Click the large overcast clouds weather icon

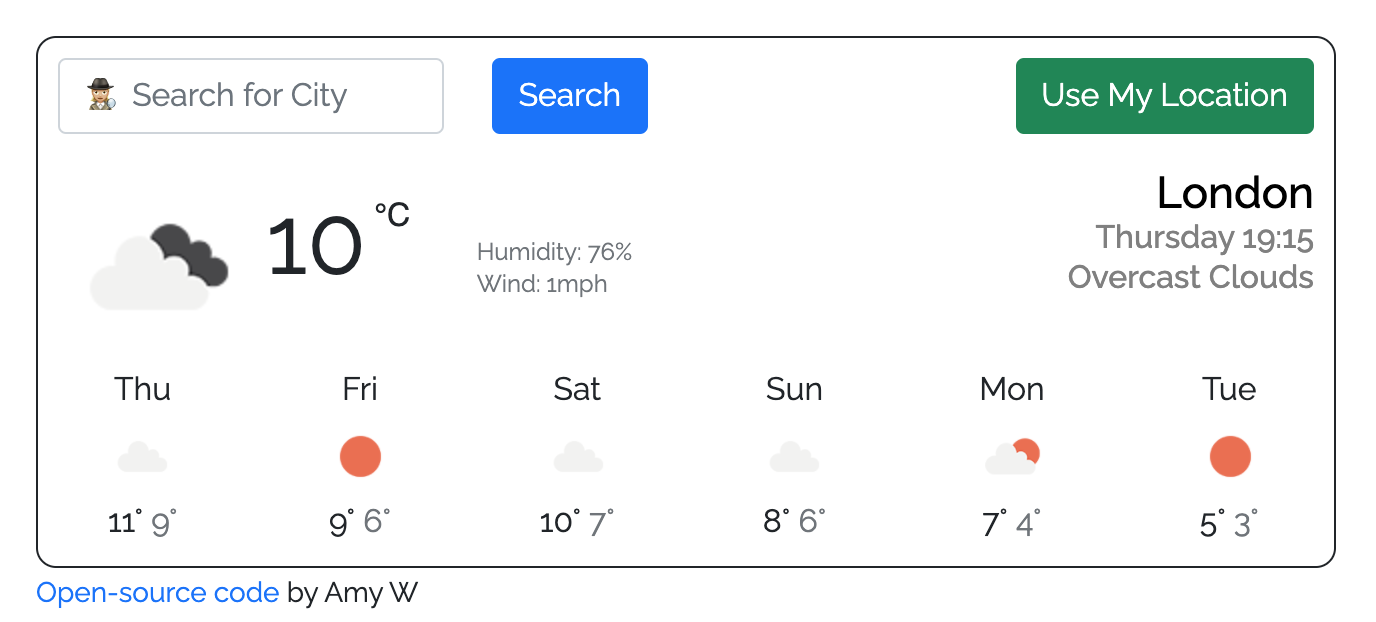pyautogui.click(x=160, y=267)
